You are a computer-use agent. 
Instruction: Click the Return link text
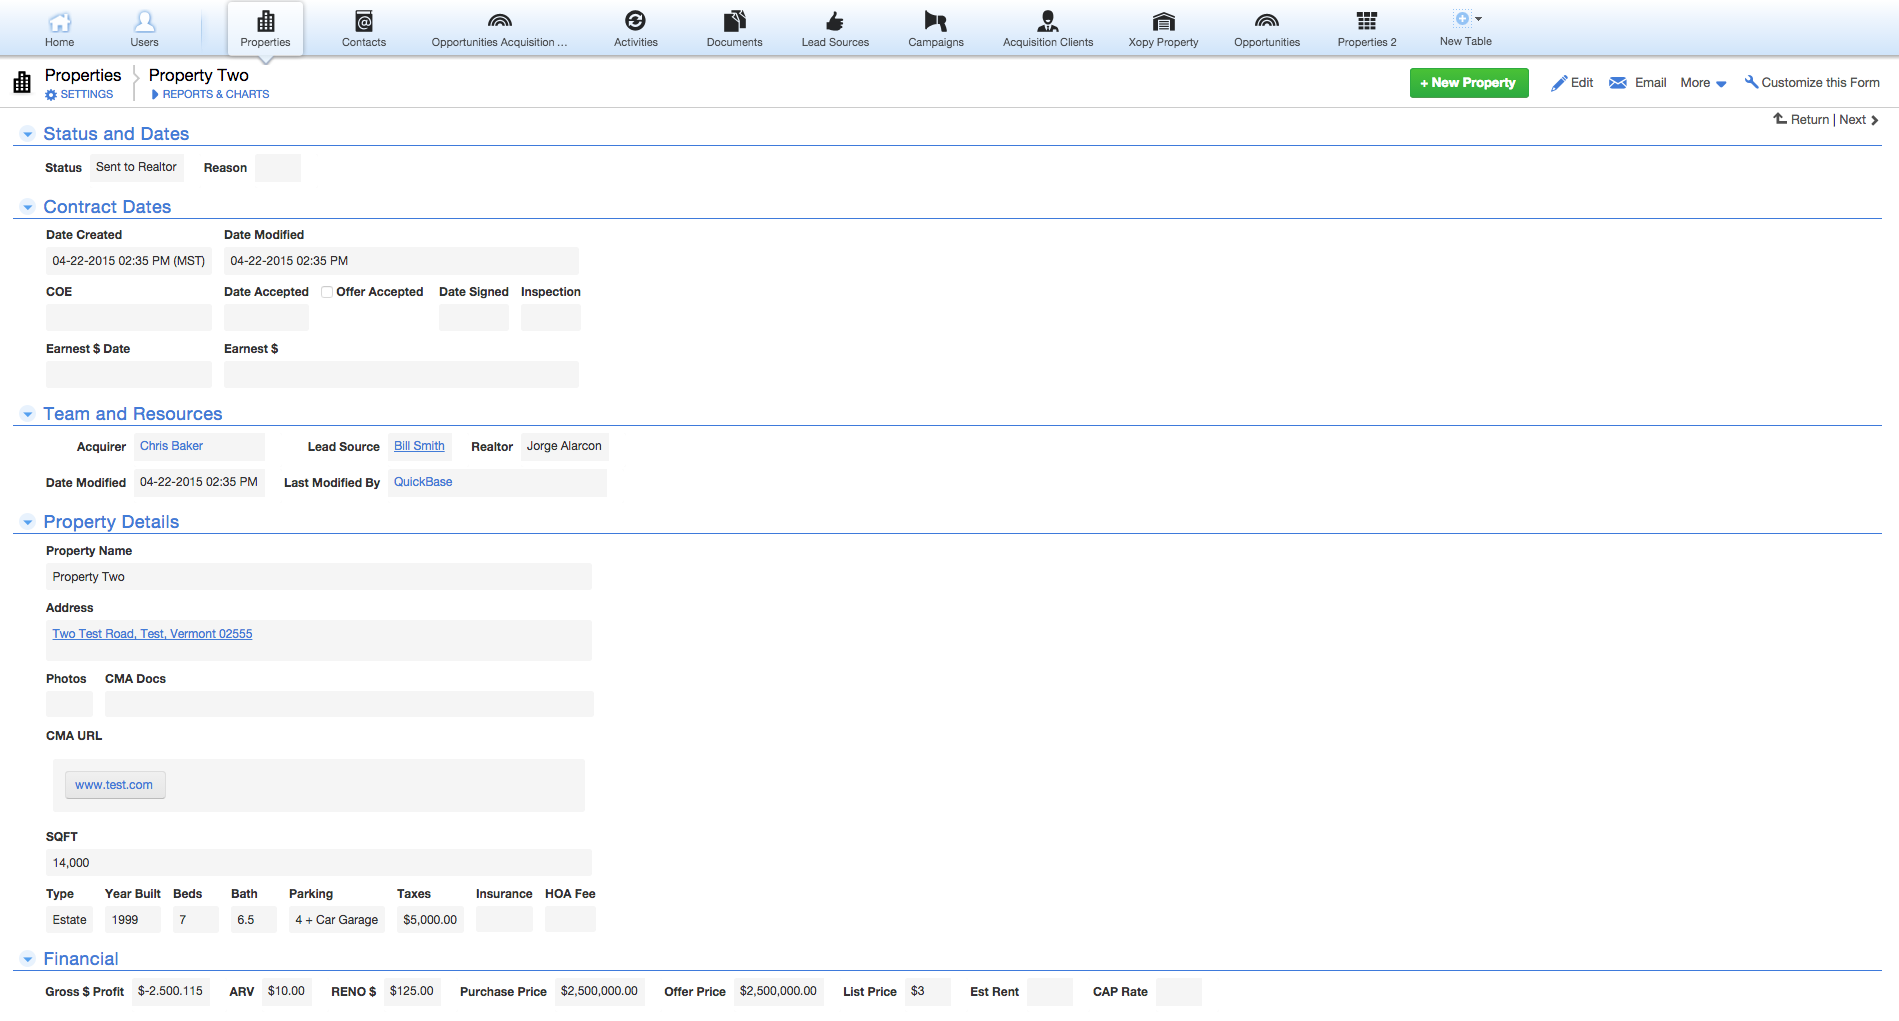point(1809,120)
